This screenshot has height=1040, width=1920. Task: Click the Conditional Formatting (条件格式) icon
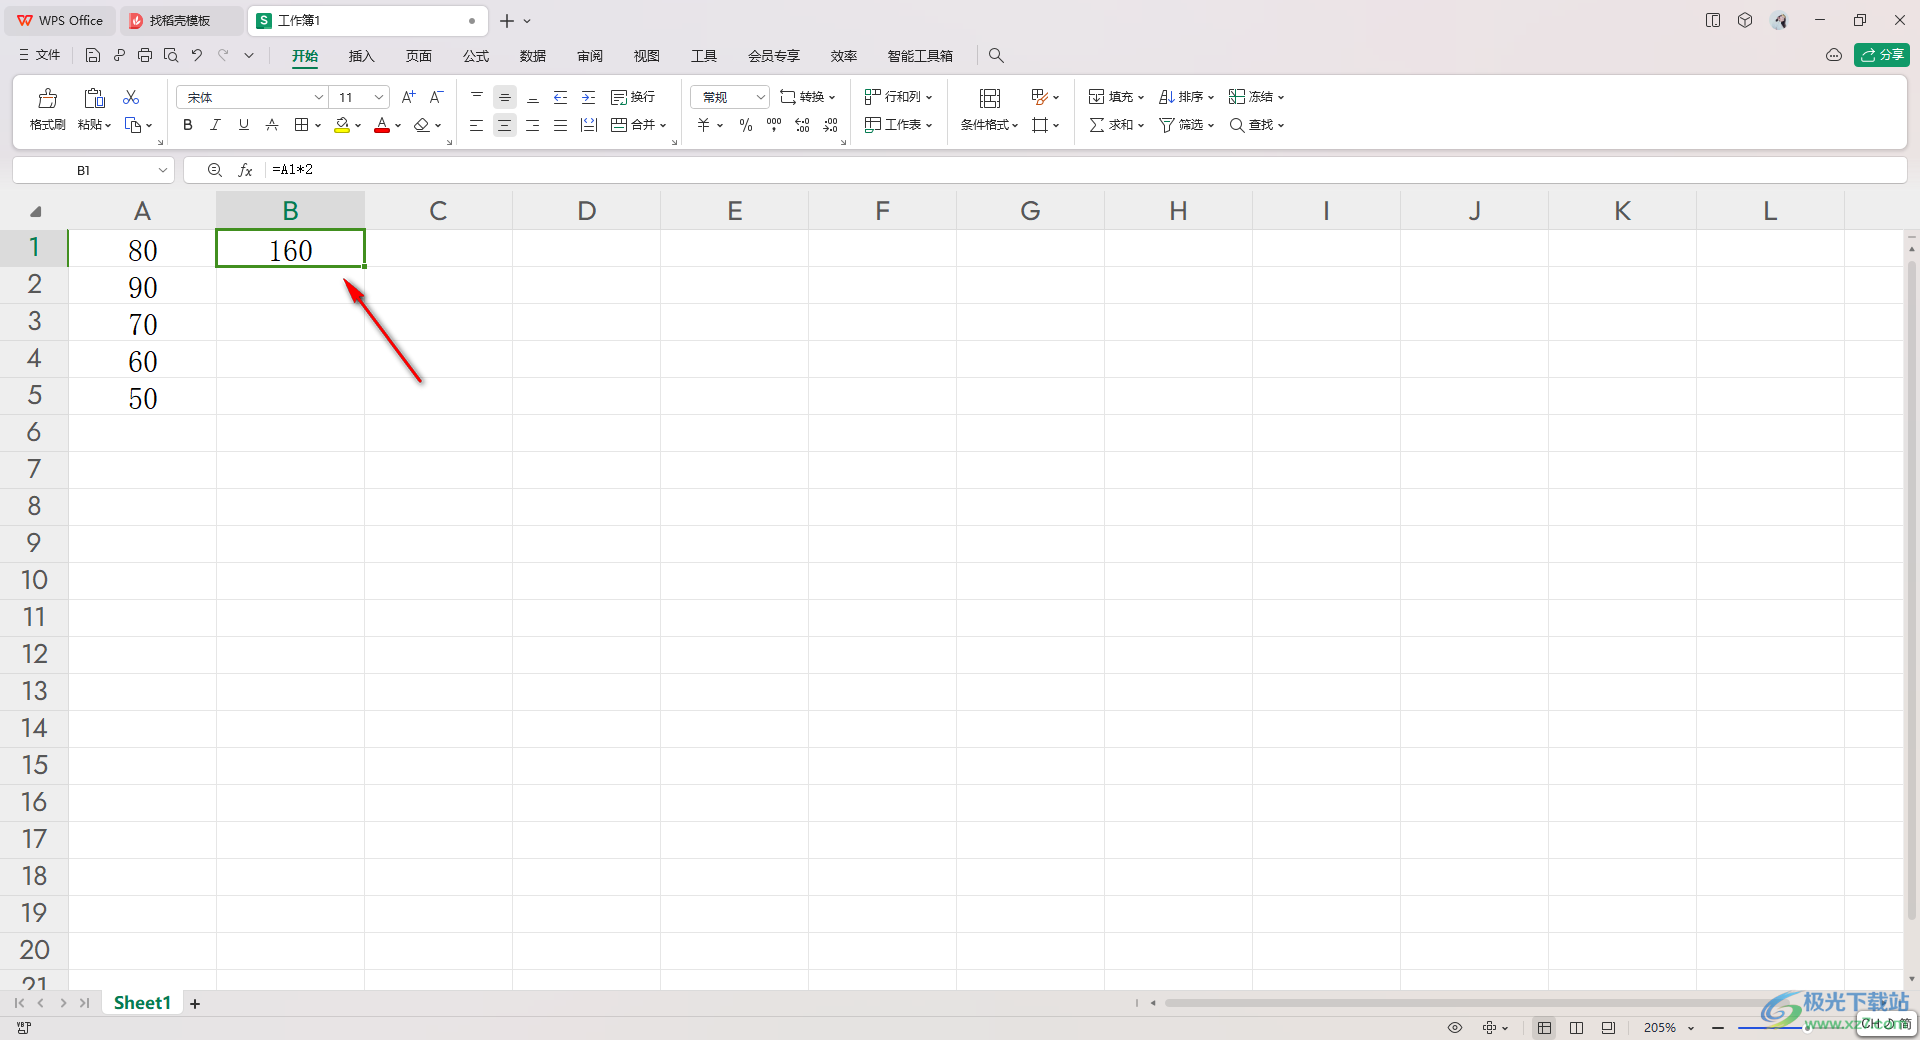click(990, 98)
